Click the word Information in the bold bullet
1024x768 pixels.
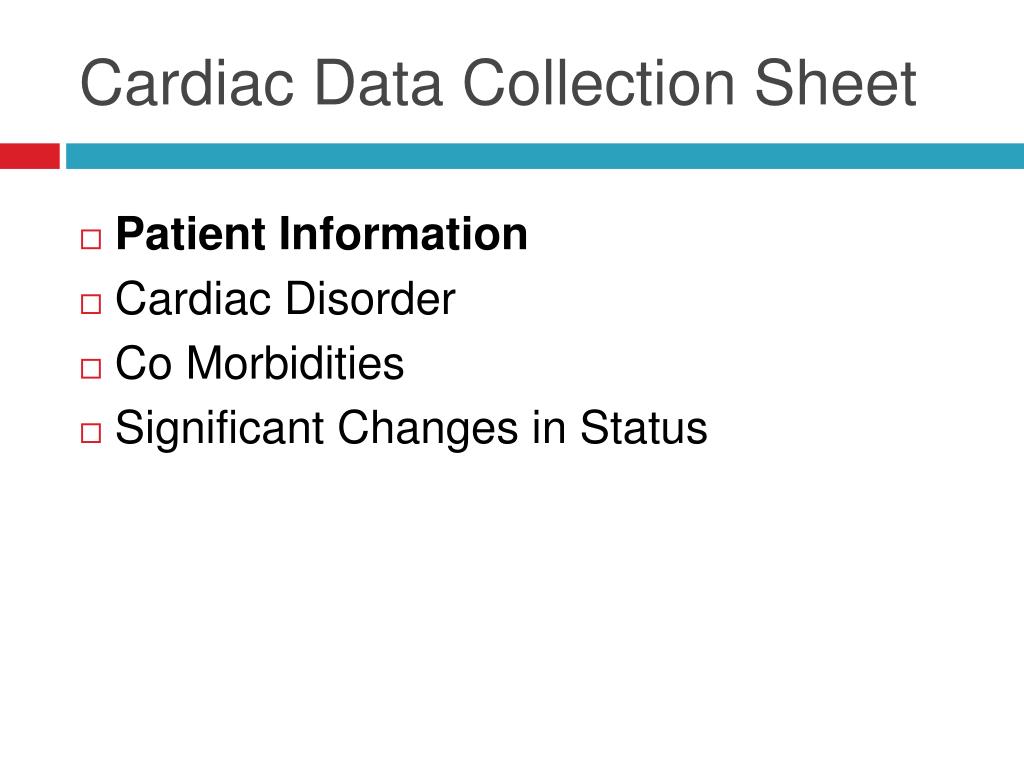(x=404, y=234)
